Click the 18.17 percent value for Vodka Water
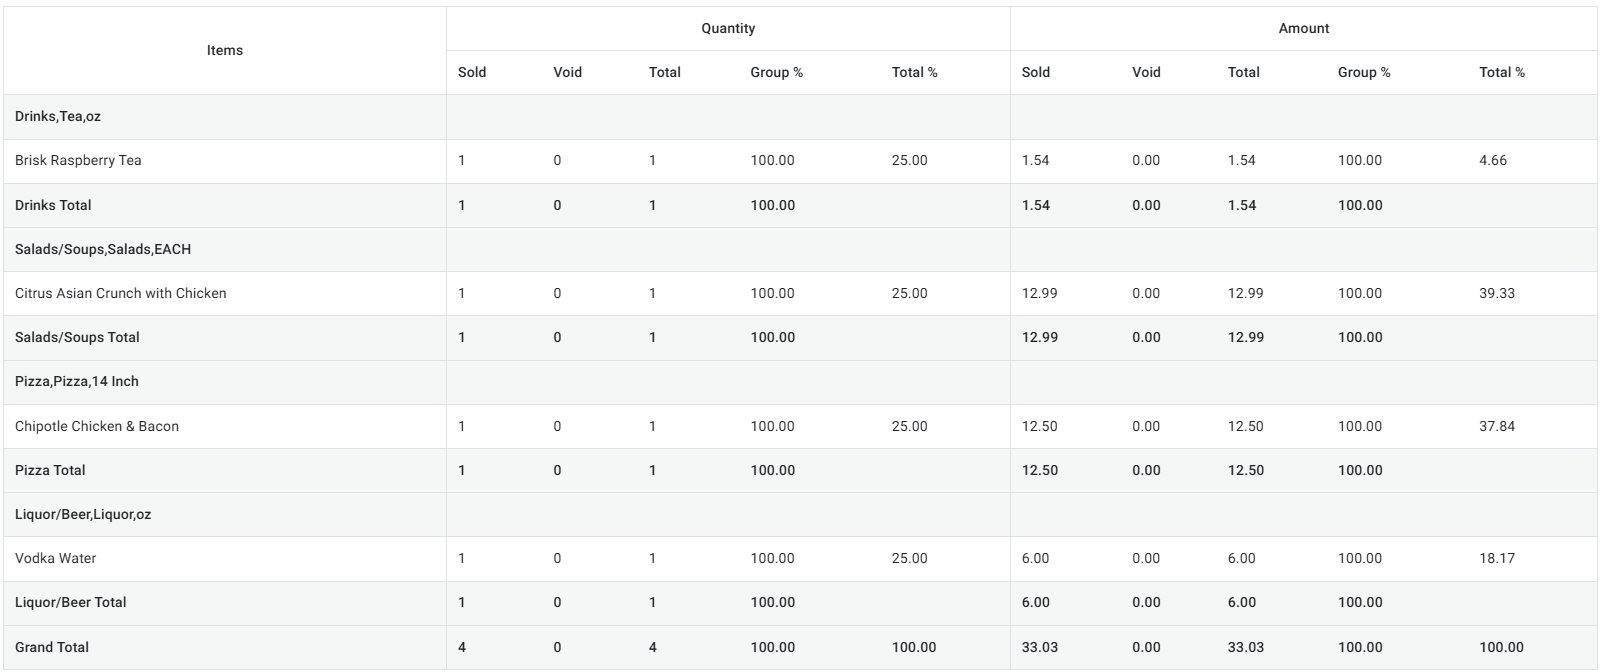Viewport: 1600px width, 672px height. [x=1497, y=558]
